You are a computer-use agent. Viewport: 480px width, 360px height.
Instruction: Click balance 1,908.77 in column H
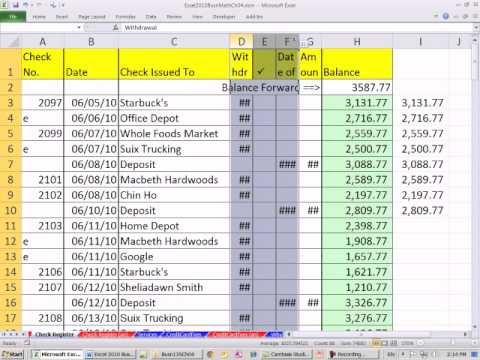357,241
